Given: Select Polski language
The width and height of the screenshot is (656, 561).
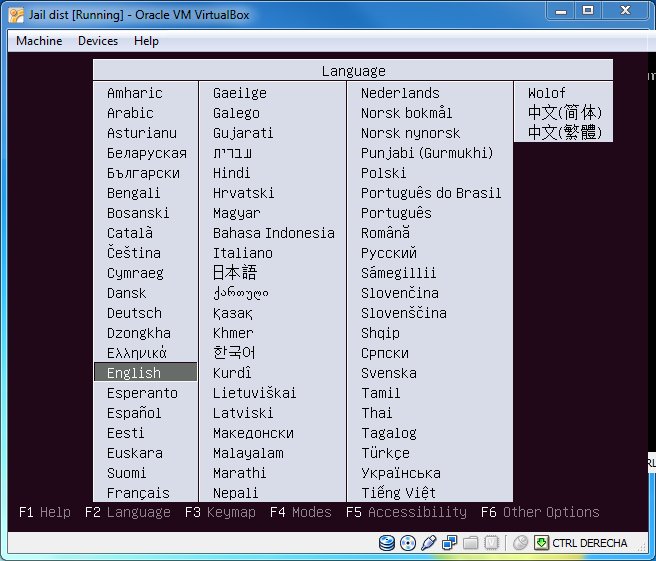Looking at the screenshot, I should 383,173.
